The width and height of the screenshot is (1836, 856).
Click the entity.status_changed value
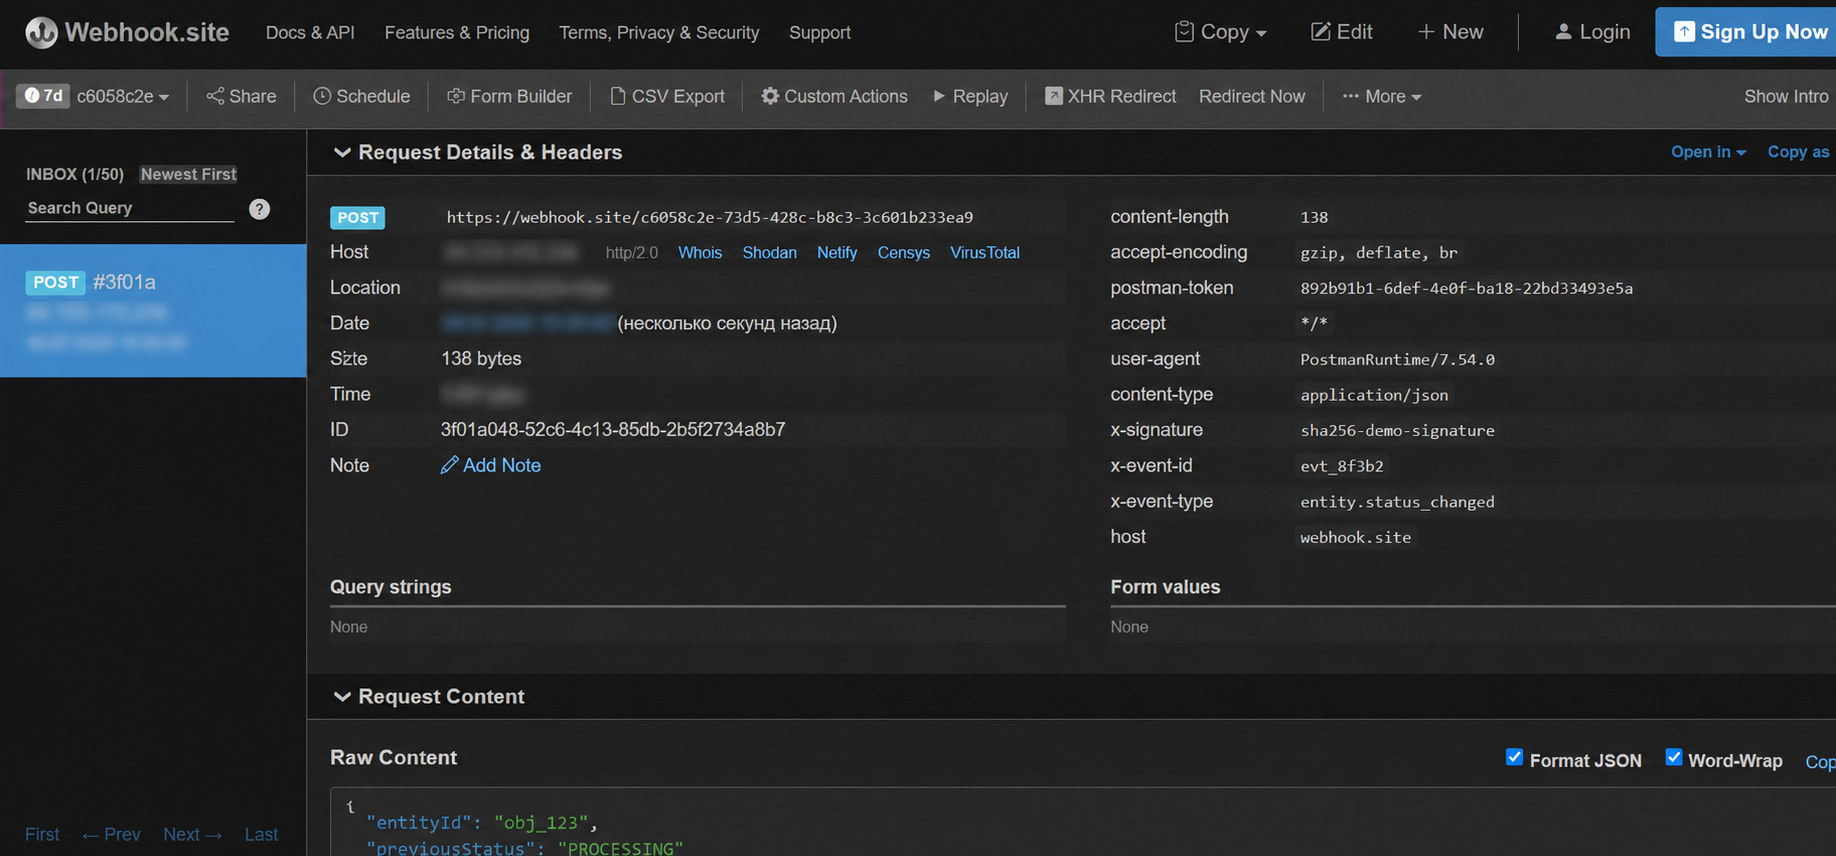coord(1397,502)
